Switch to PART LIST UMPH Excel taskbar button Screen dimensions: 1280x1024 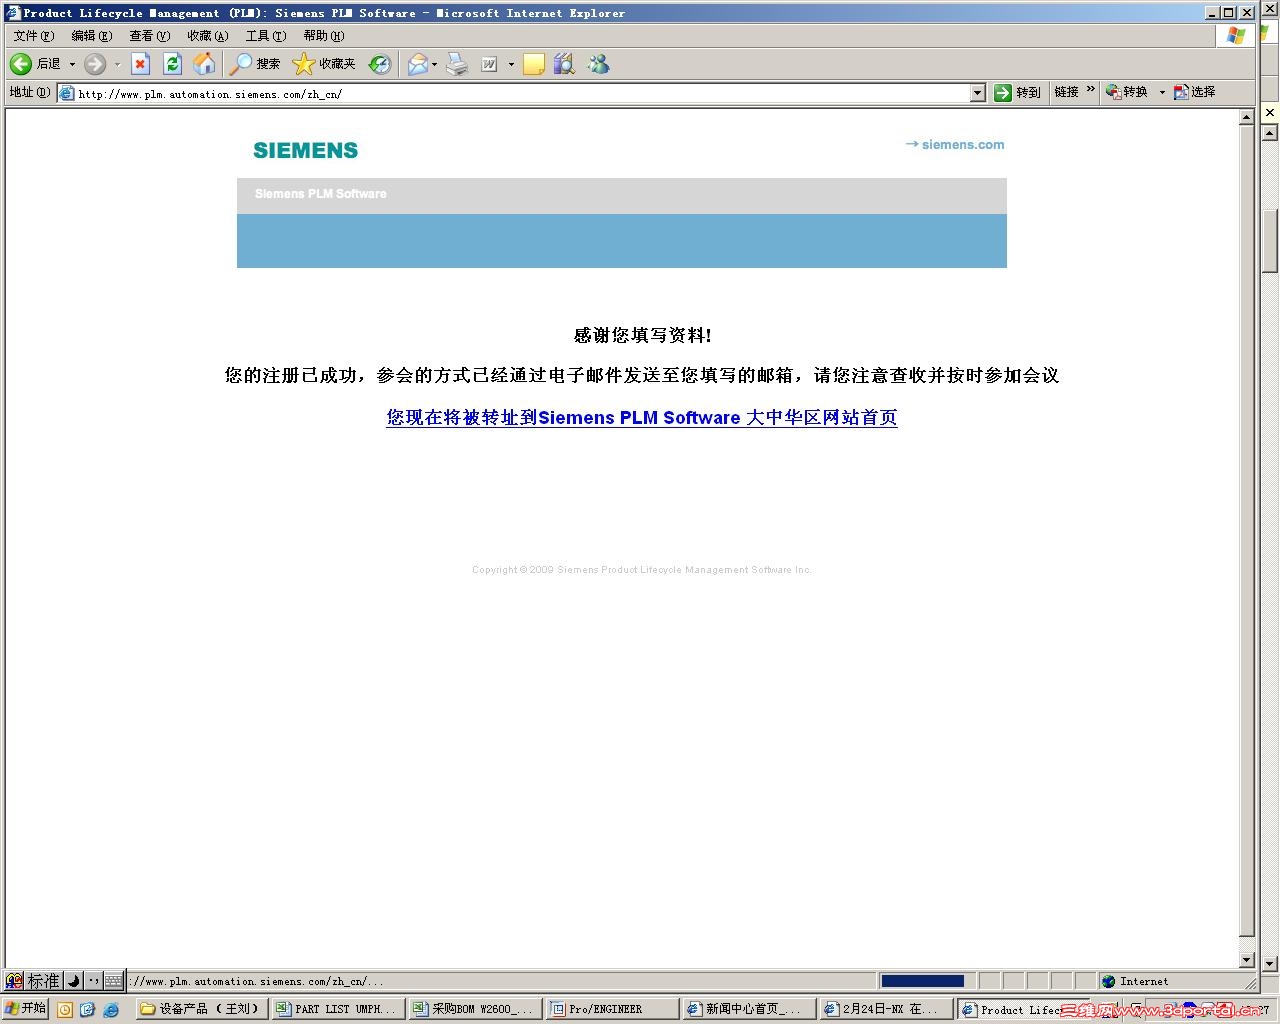pos(337,1009)
